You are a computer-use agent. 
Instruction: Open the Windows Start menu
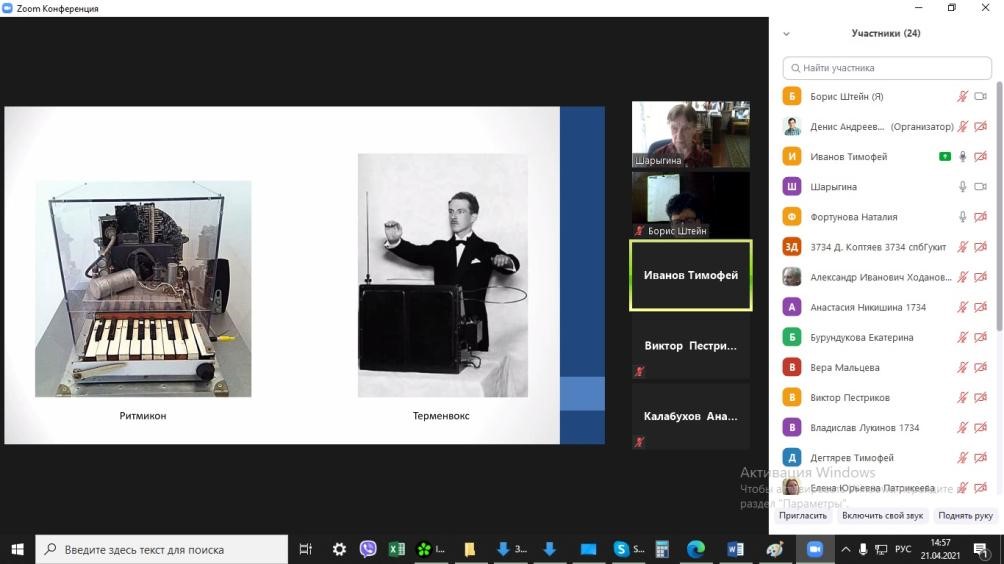coord(17,549)
